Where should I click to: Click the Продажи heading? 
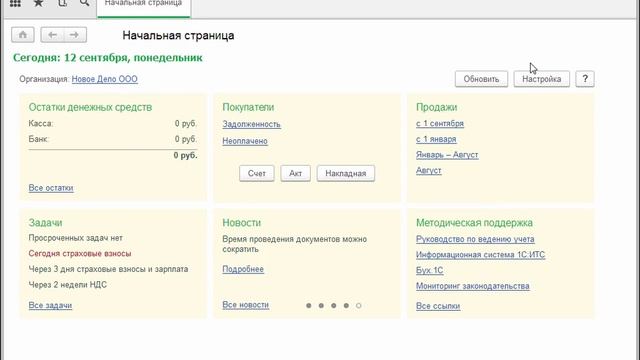436,107
